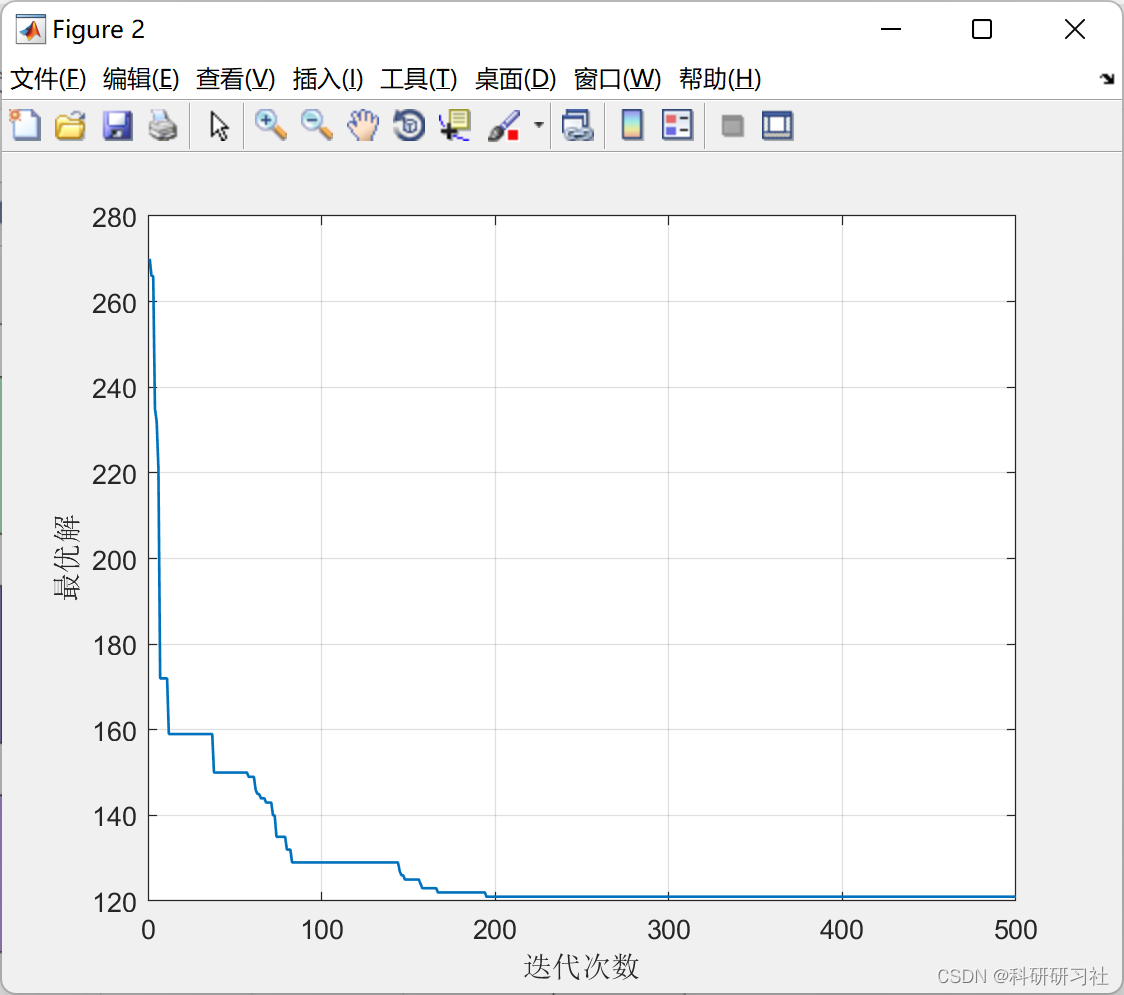Enable the Rotate 3D tool
Viewport: 1124px width, 995px height.
tap(409, 125)
